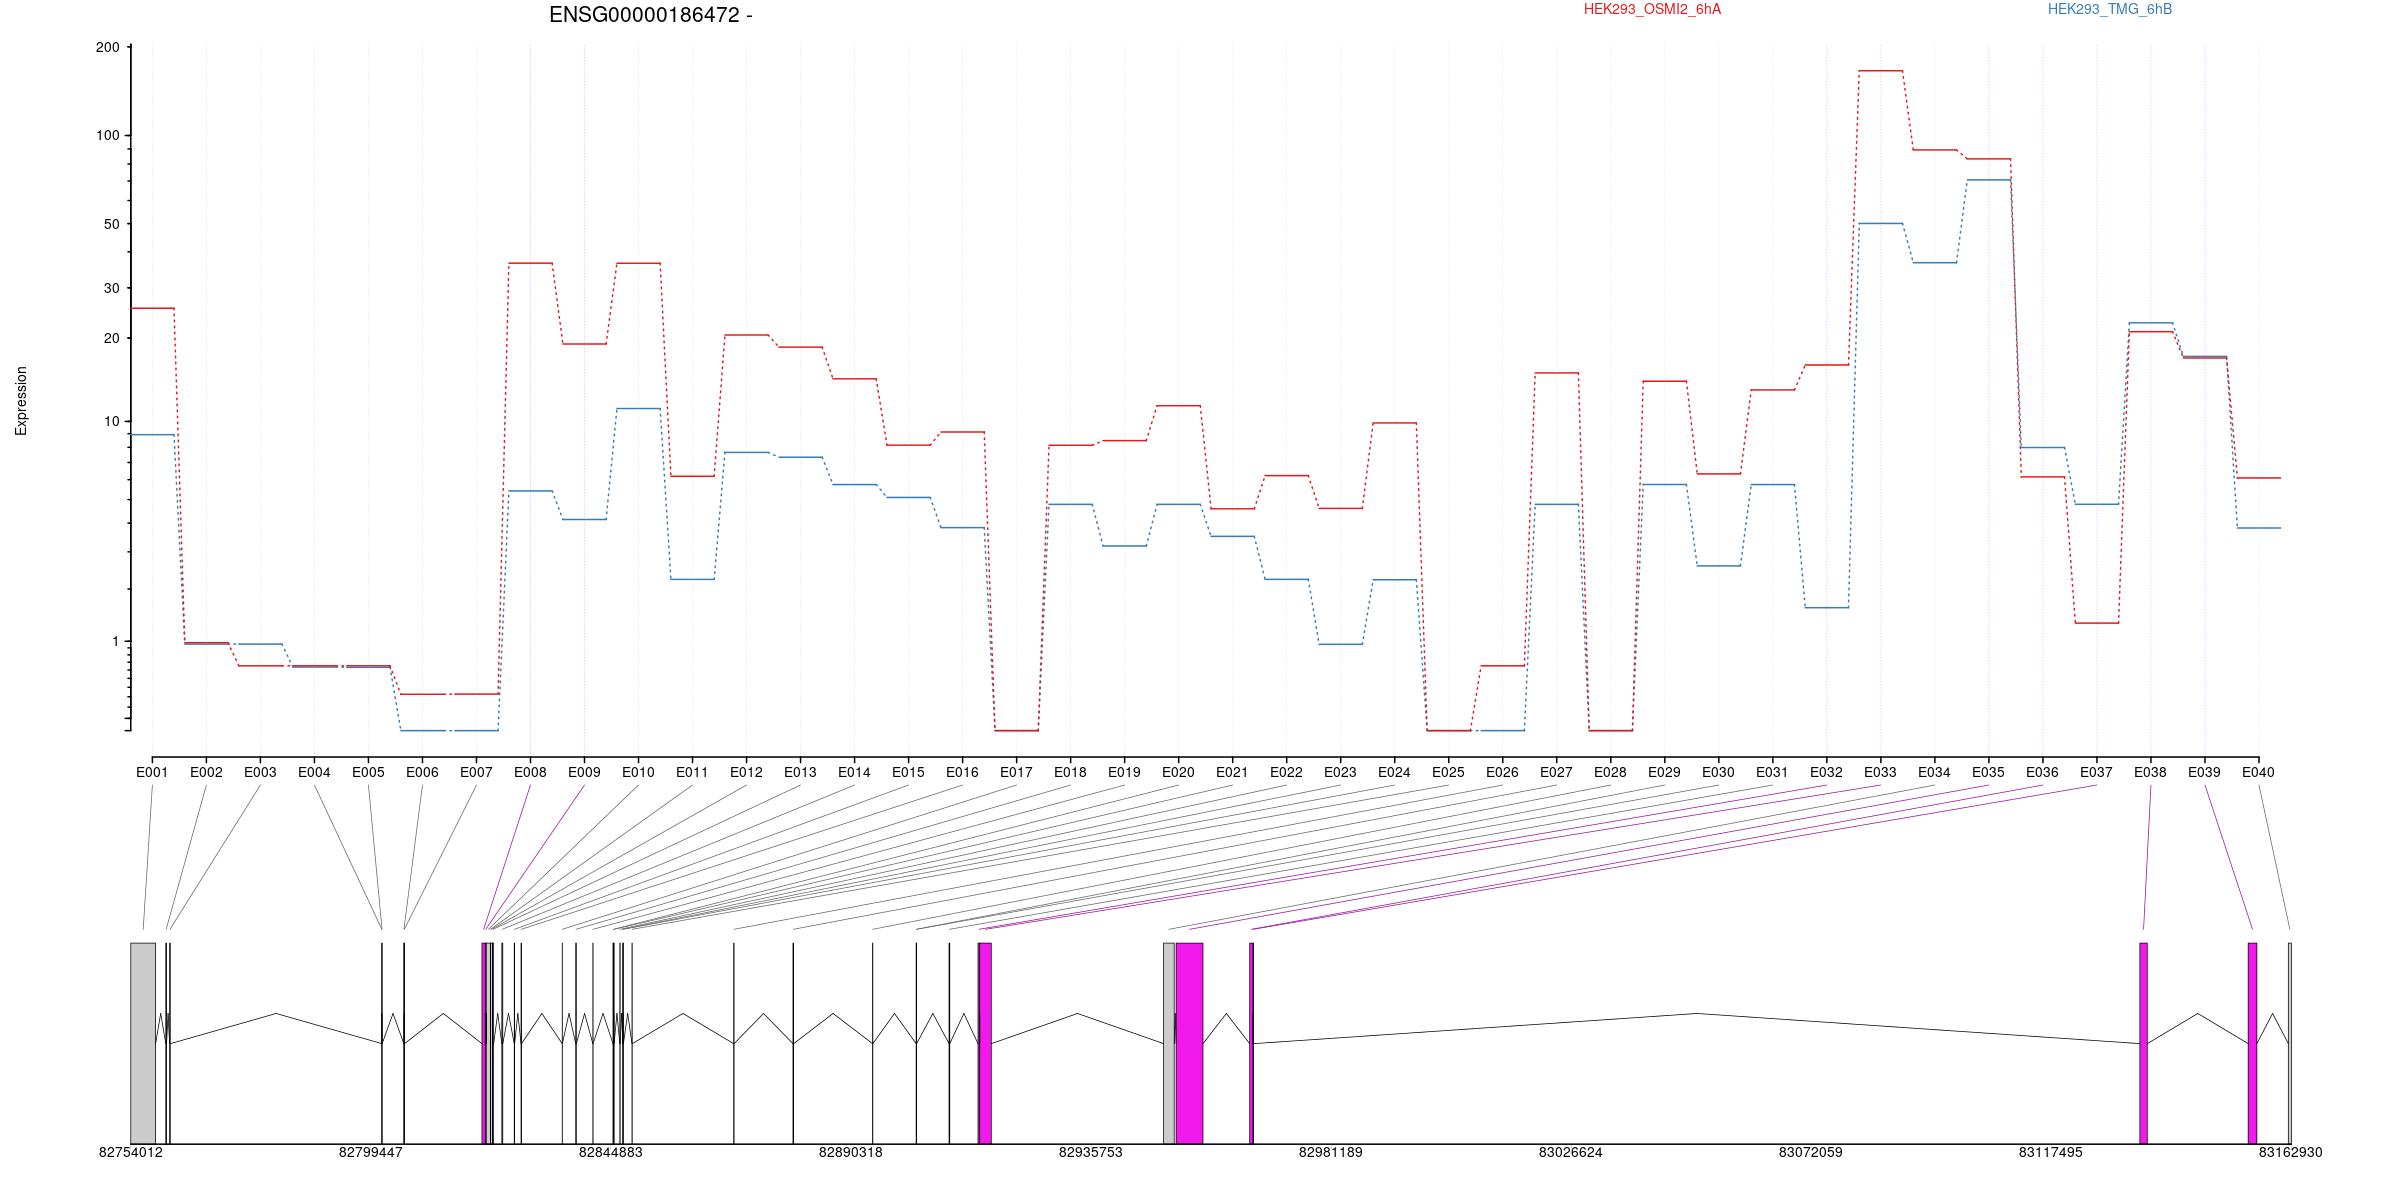
Task: Click the 200 tick on expression axis
Action: pyautogui.click(x=108, y=47)
